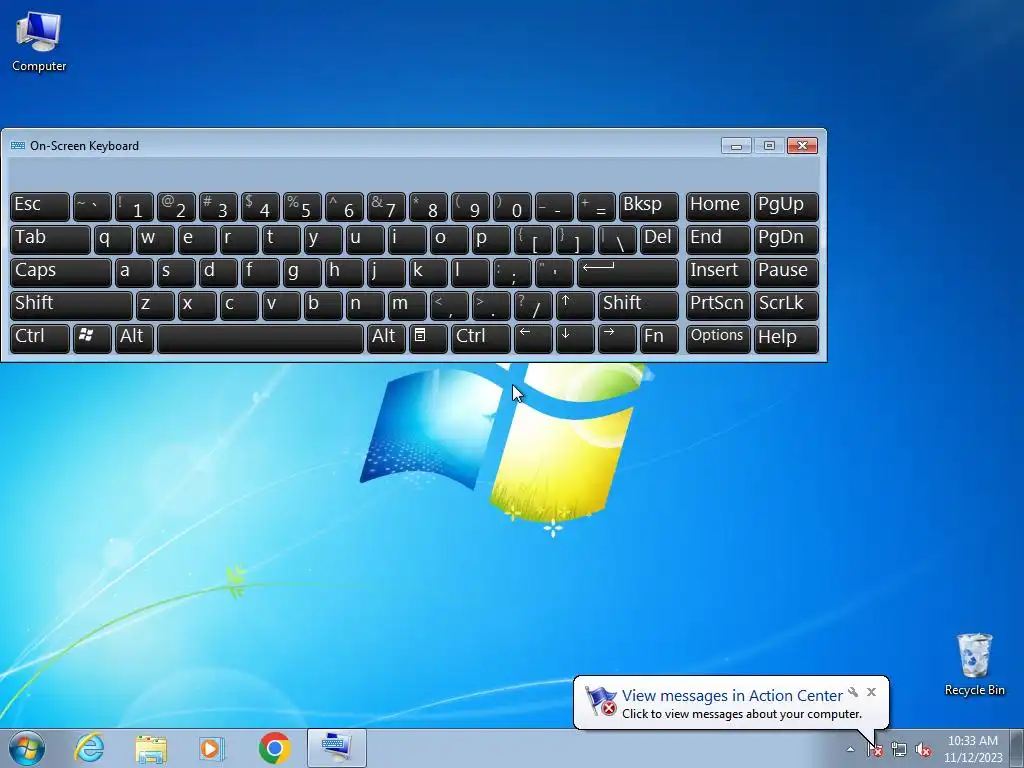The image size is (1024, 768).
Task: Click the letter q key
Action: 113,240
